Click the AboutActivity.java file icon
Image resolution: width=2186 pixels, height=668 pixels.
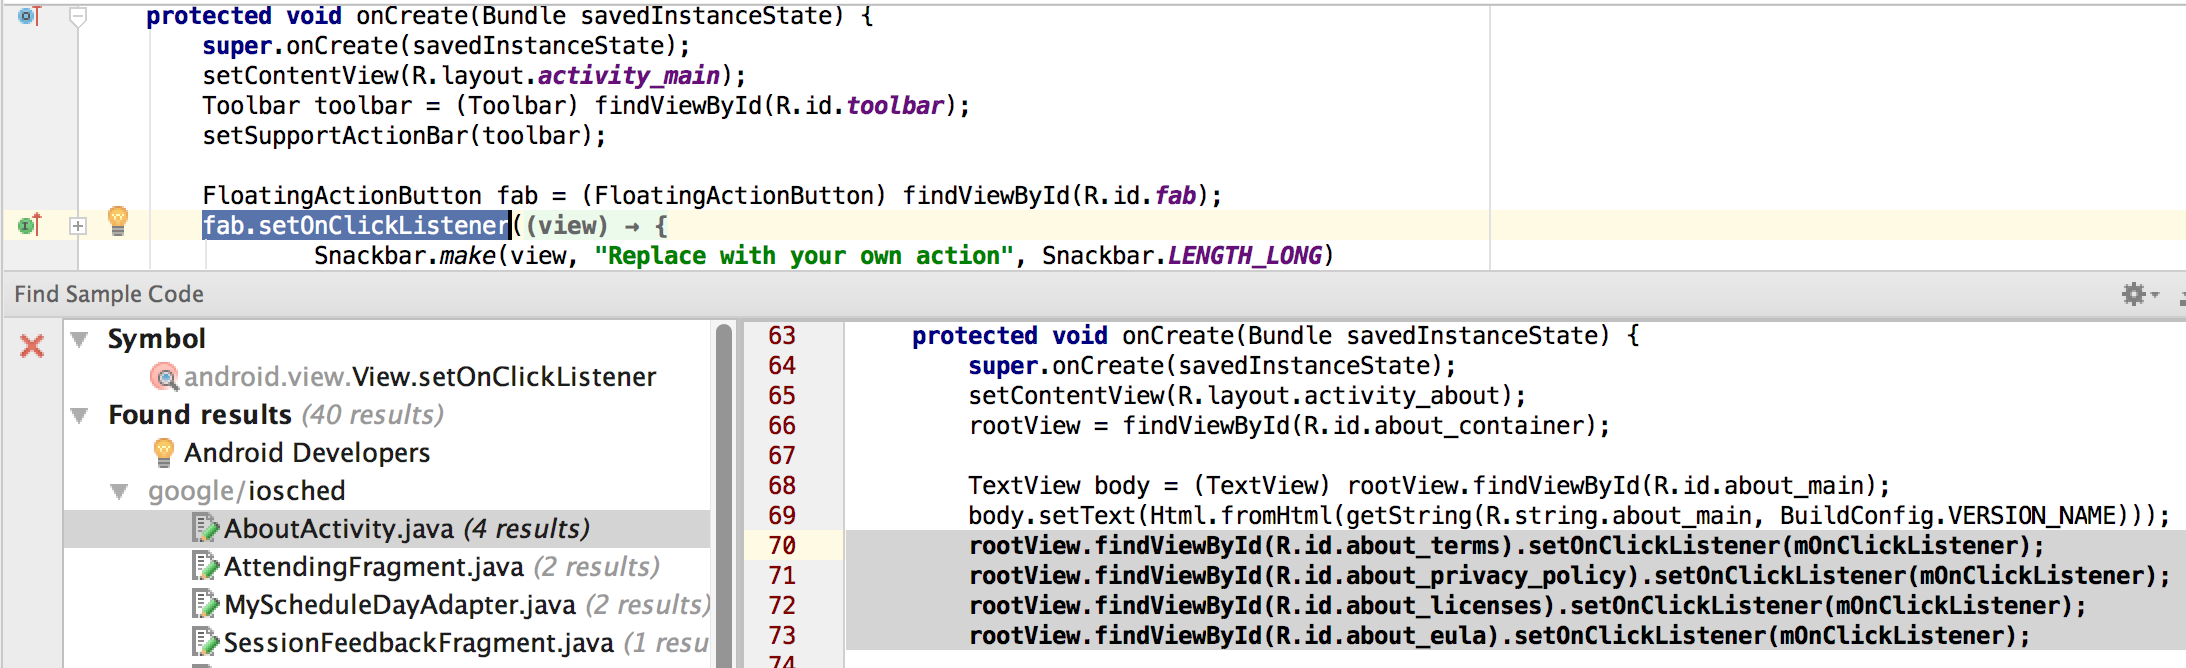point(205,528)
